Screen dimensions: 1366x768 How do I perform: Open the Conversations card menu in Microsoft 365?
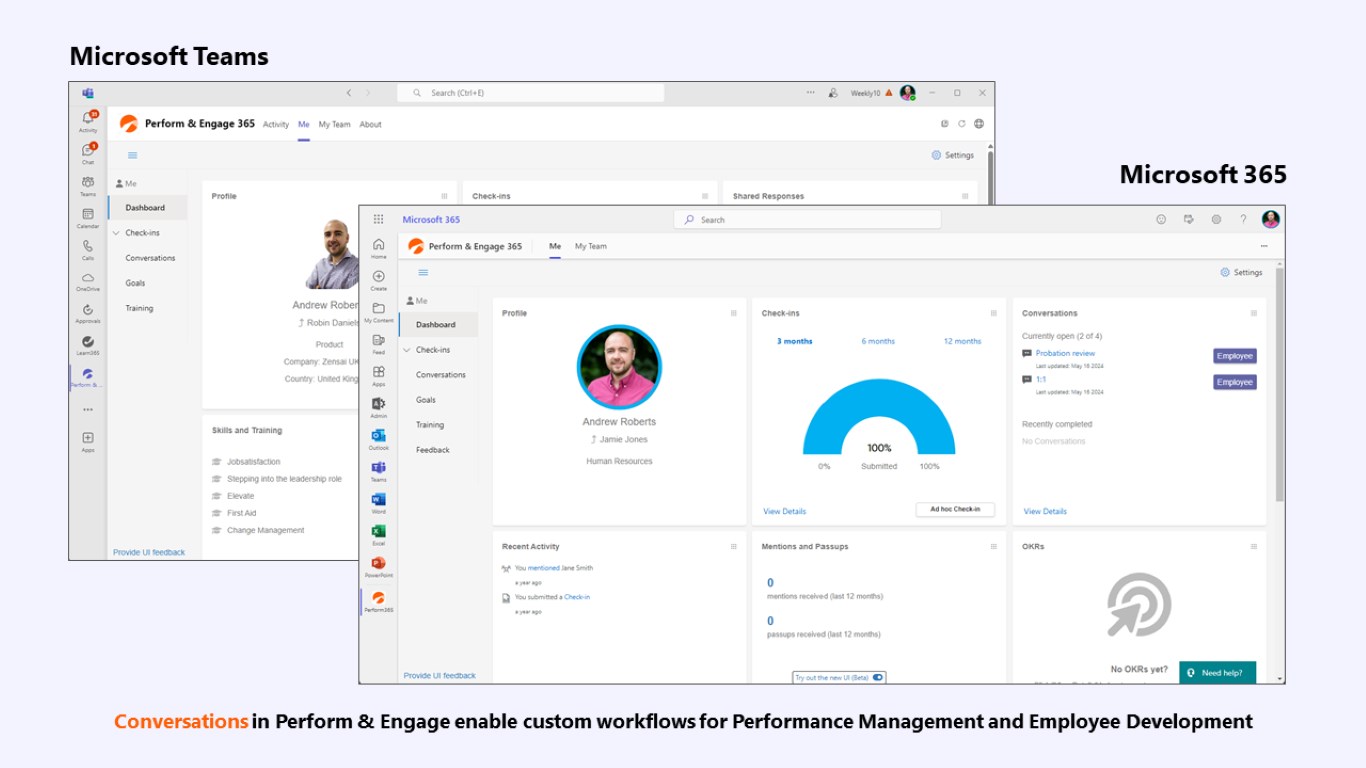pyautogui.click(x=1254, y=313)
